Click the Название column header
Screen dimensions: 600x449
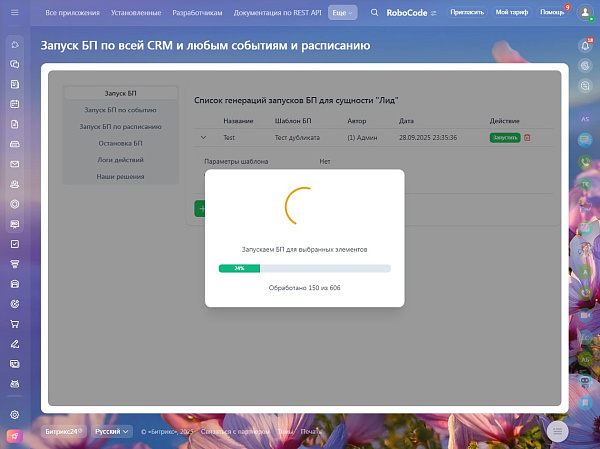tap(238, 121)
